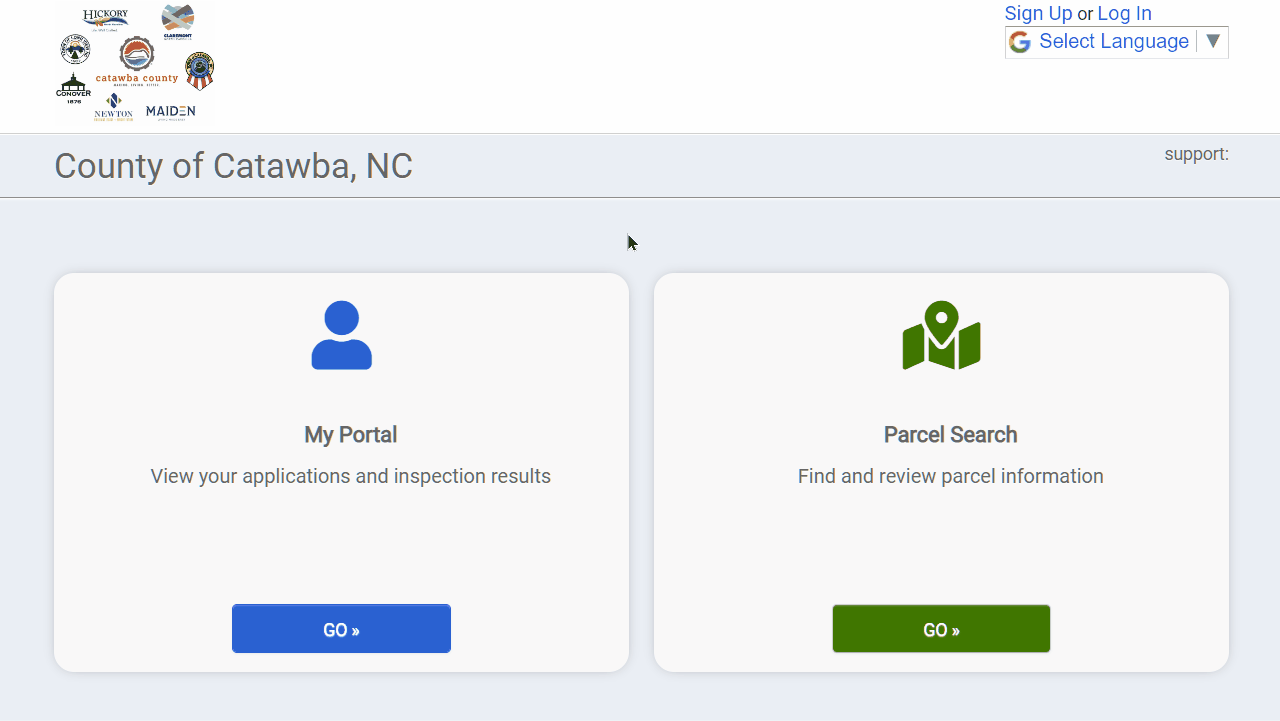Expand the language list with the triangle arrow
Screen dimensions: 1280x721
pos(1212,42)
